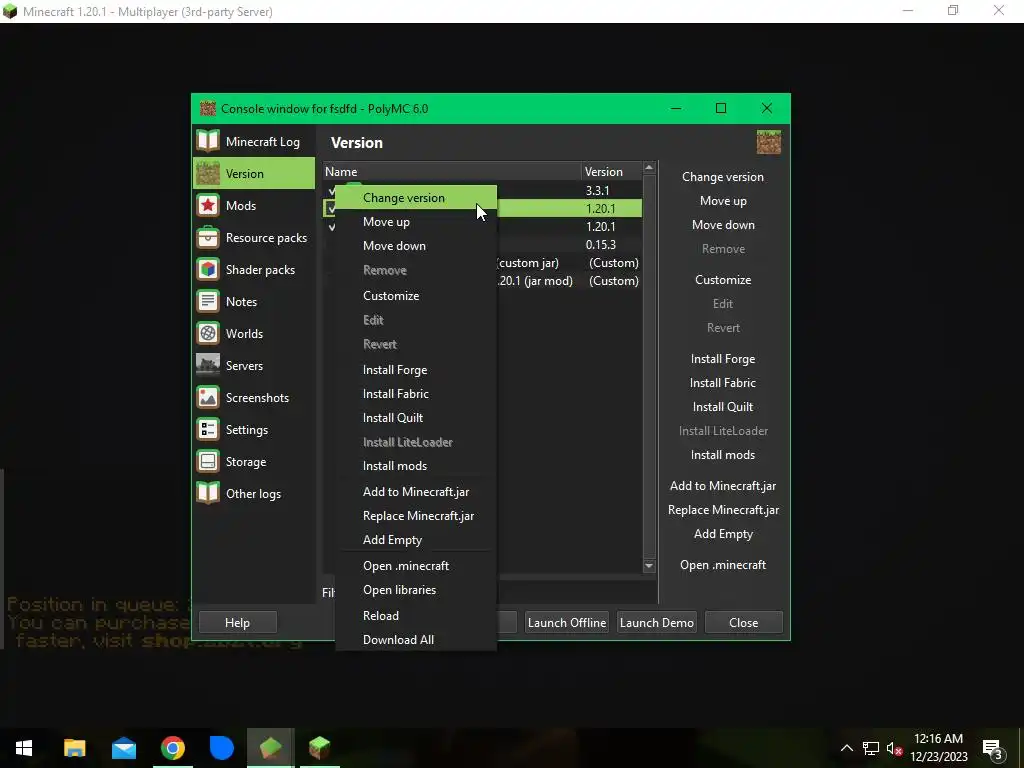Open the Servers sidebar page
Image resolution: width=1024 pixels, height=768 pixels.
coord(253,365)
